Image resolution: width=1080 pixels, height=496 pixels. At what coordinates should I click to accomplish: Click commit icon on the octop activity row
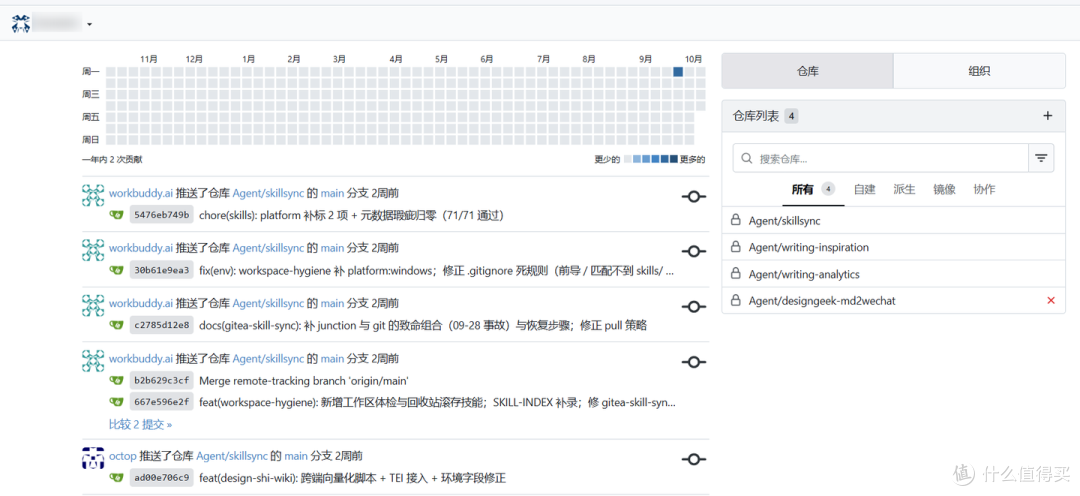coord(694,459)
